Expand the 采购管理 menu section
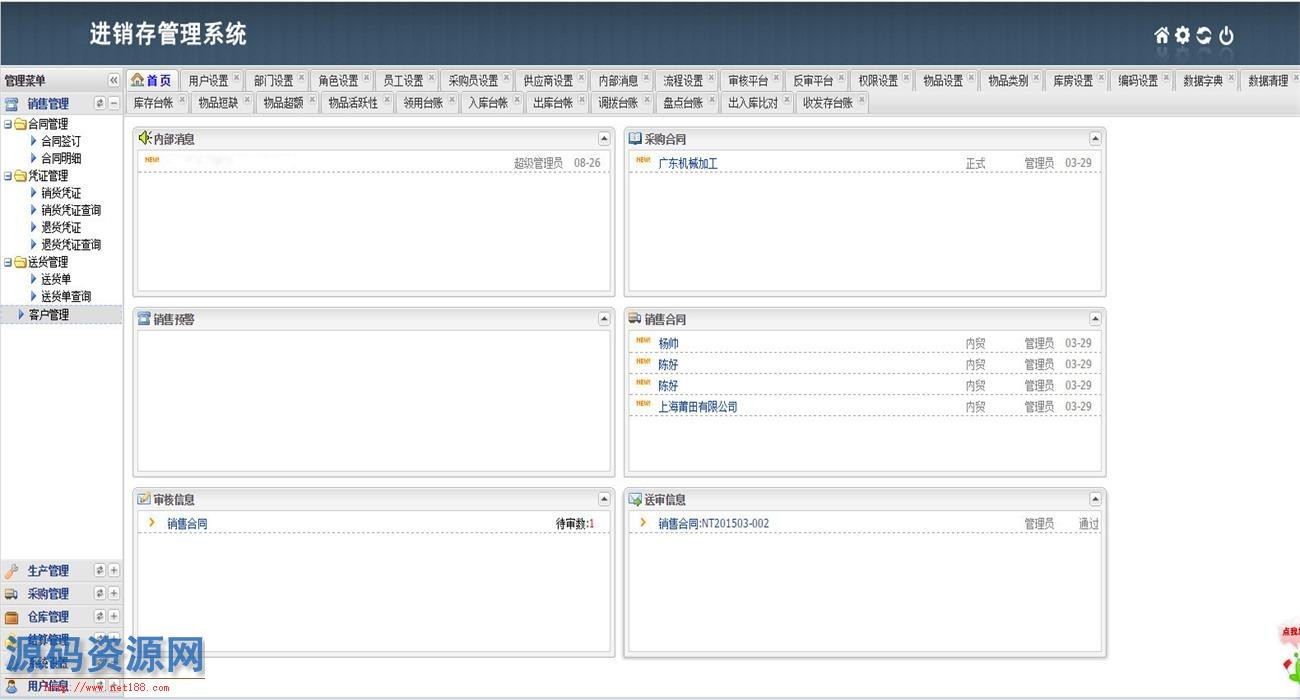 114,594
